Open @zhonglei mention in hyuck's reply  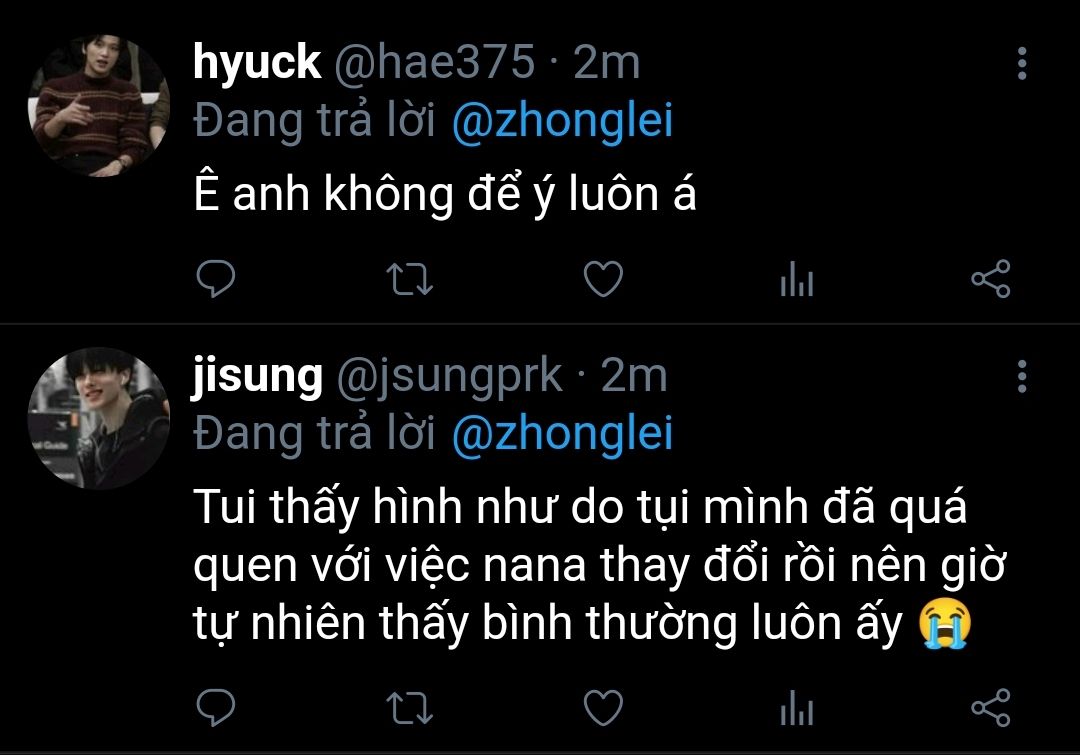click(x=562, y=121)
